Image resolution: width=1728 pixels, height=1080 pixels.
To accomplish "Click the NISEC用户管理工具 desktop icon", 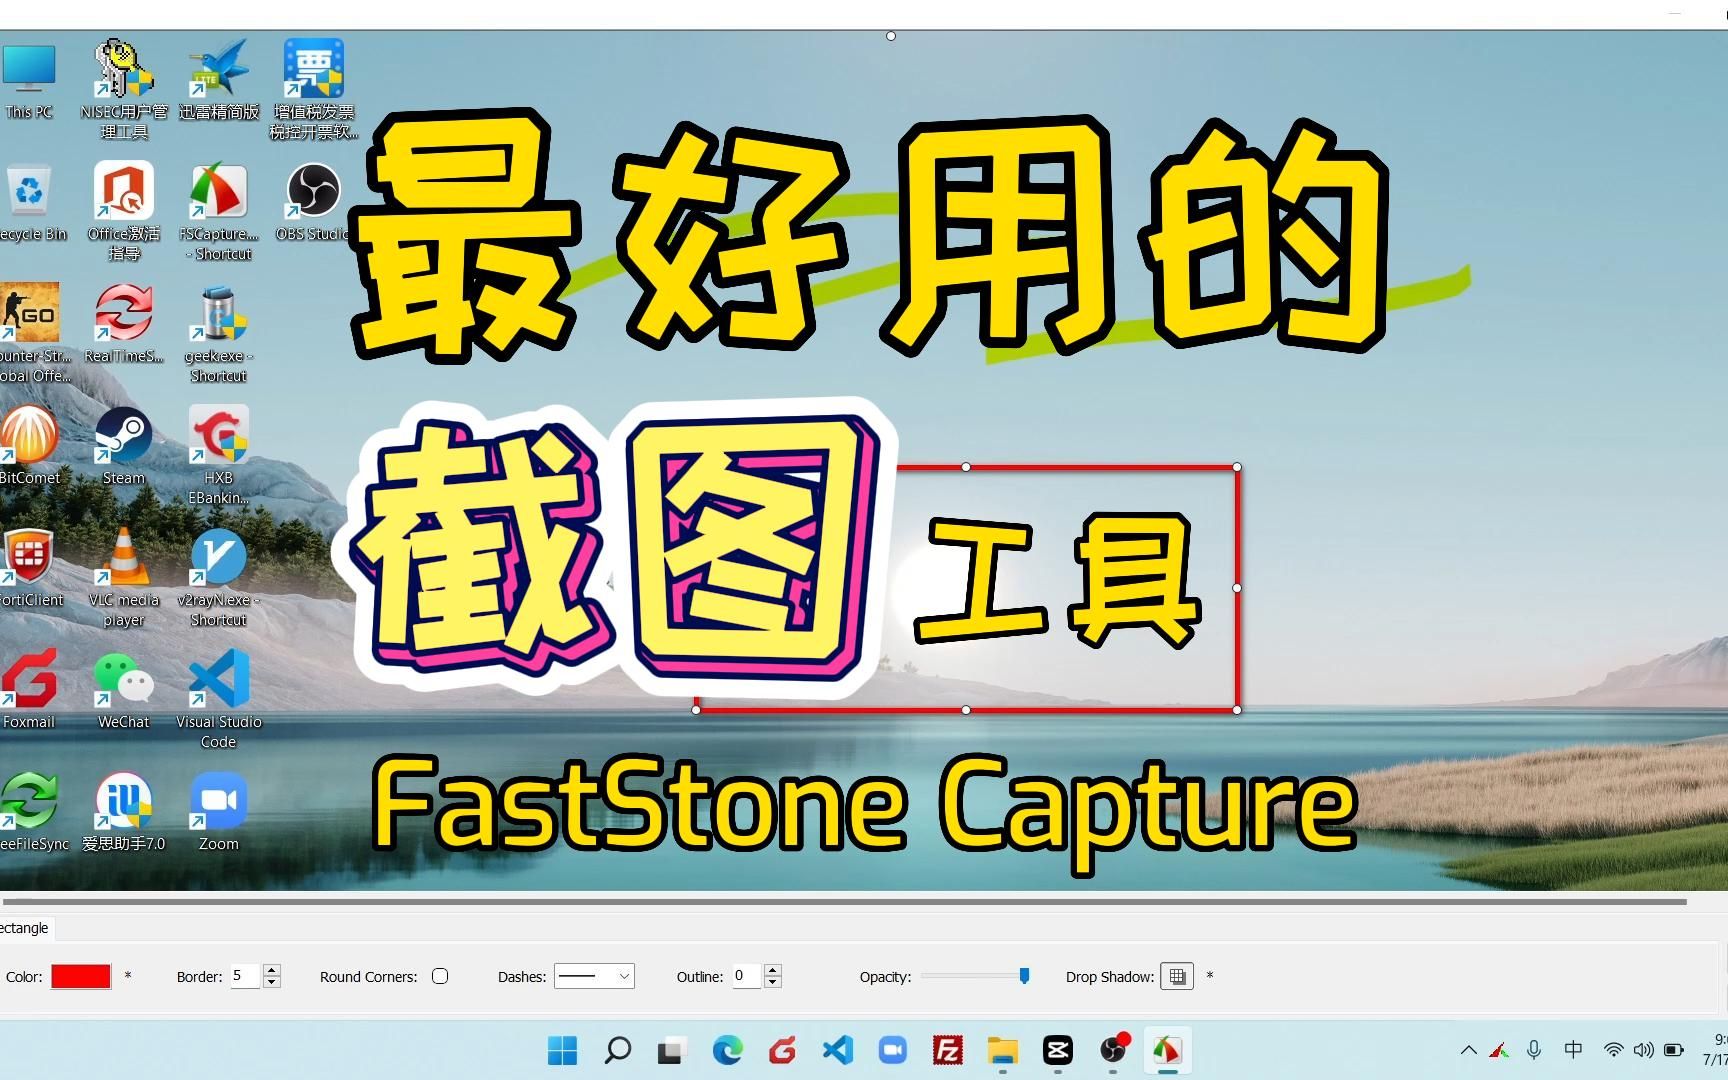I will click(x=124, y=89).
